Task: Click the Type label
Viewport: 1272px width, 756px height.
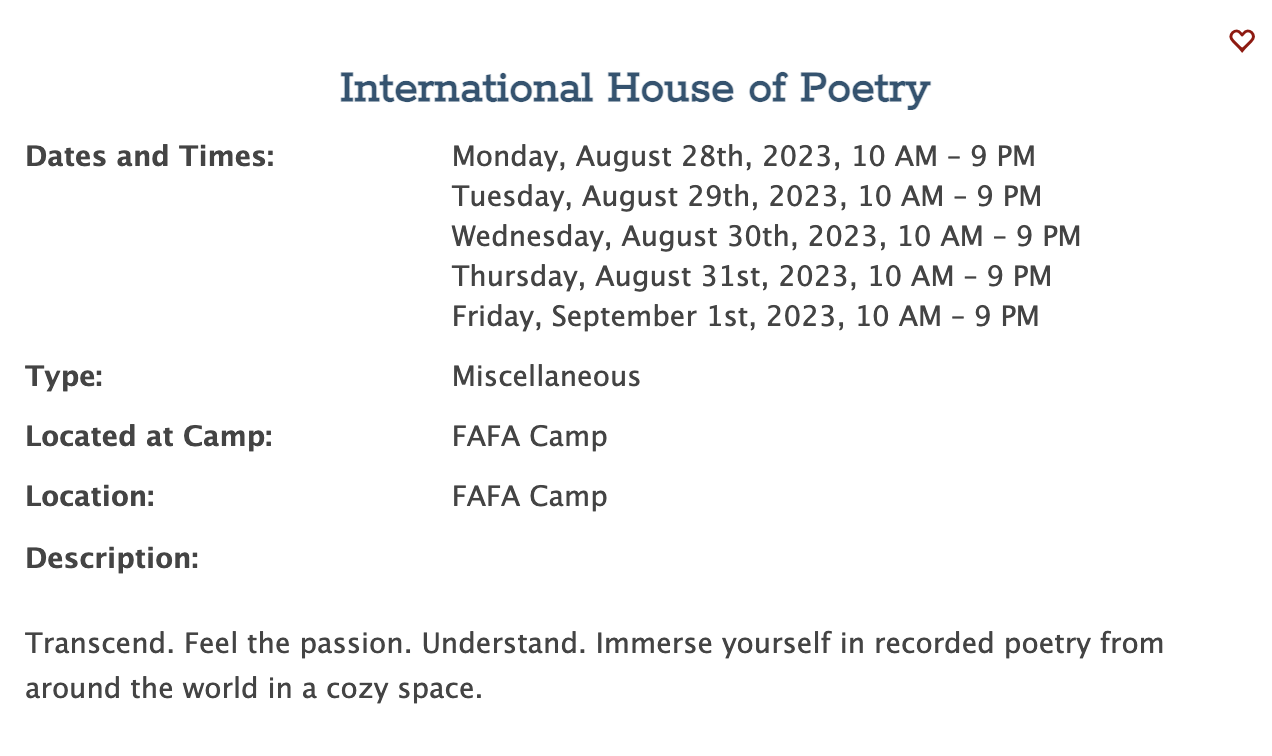Action: pos(64,377)
